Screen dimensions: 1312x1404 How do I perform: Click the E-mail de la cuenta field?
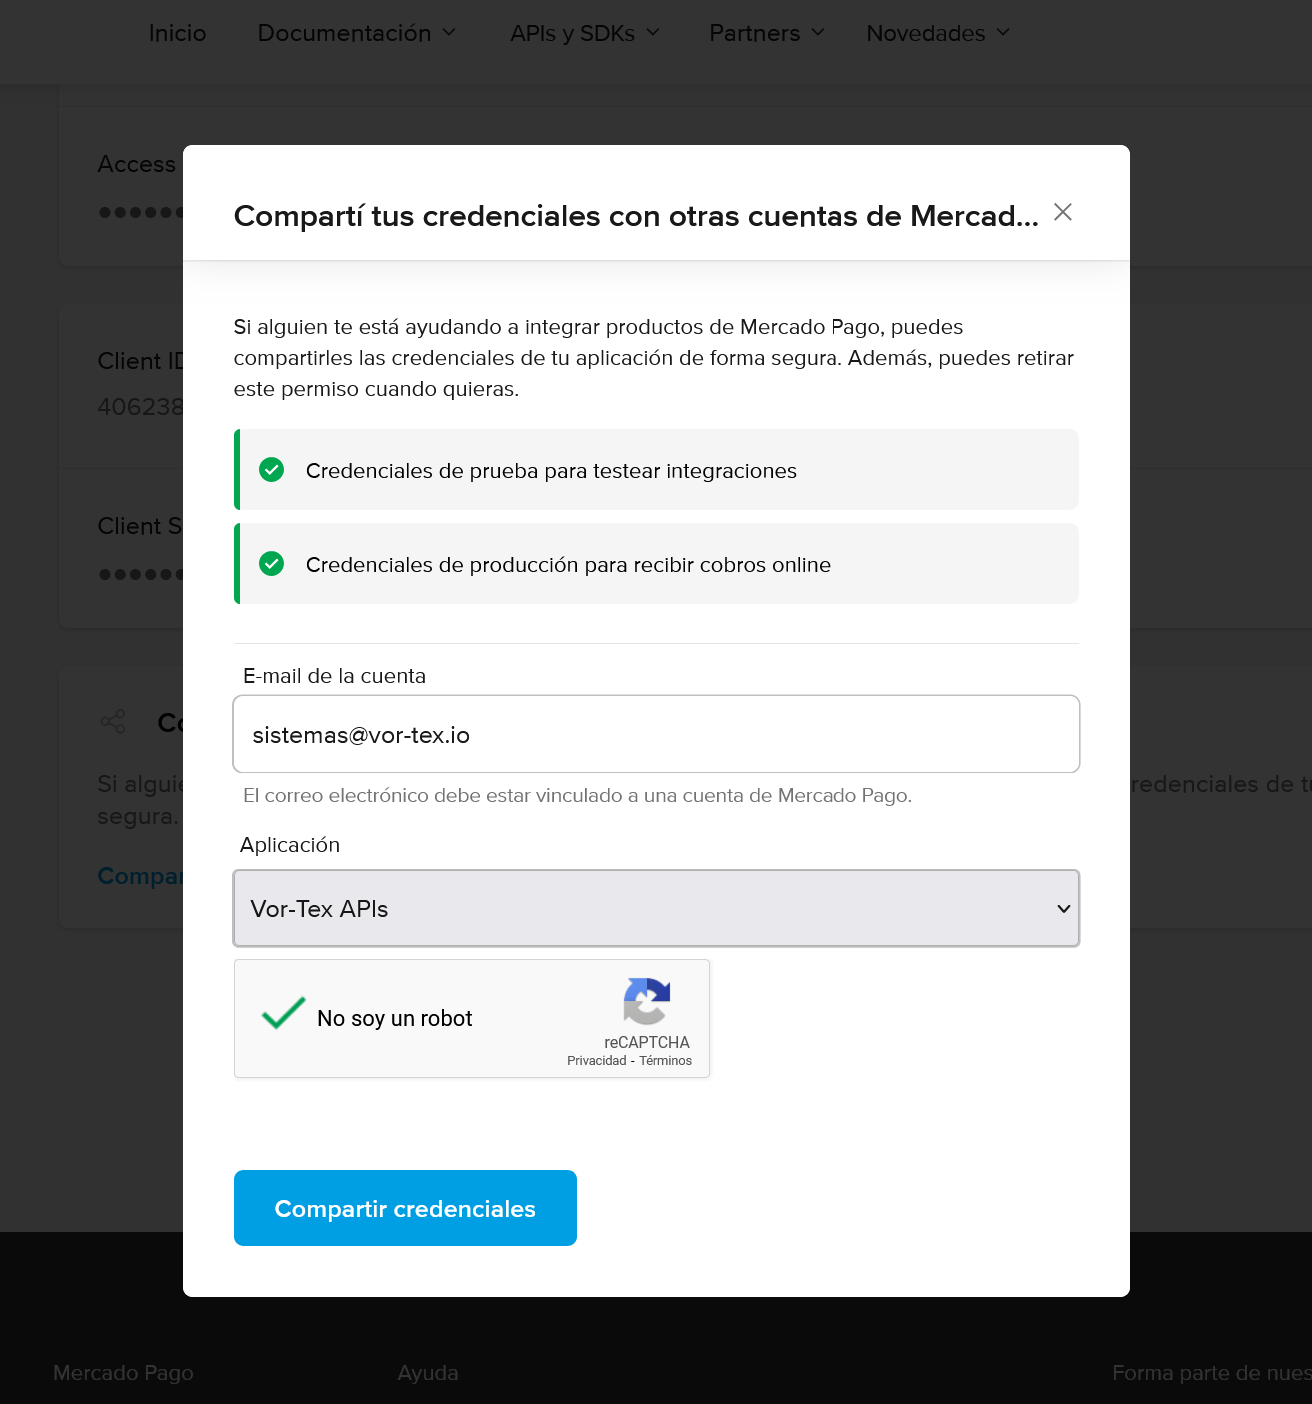pos(656,734)
